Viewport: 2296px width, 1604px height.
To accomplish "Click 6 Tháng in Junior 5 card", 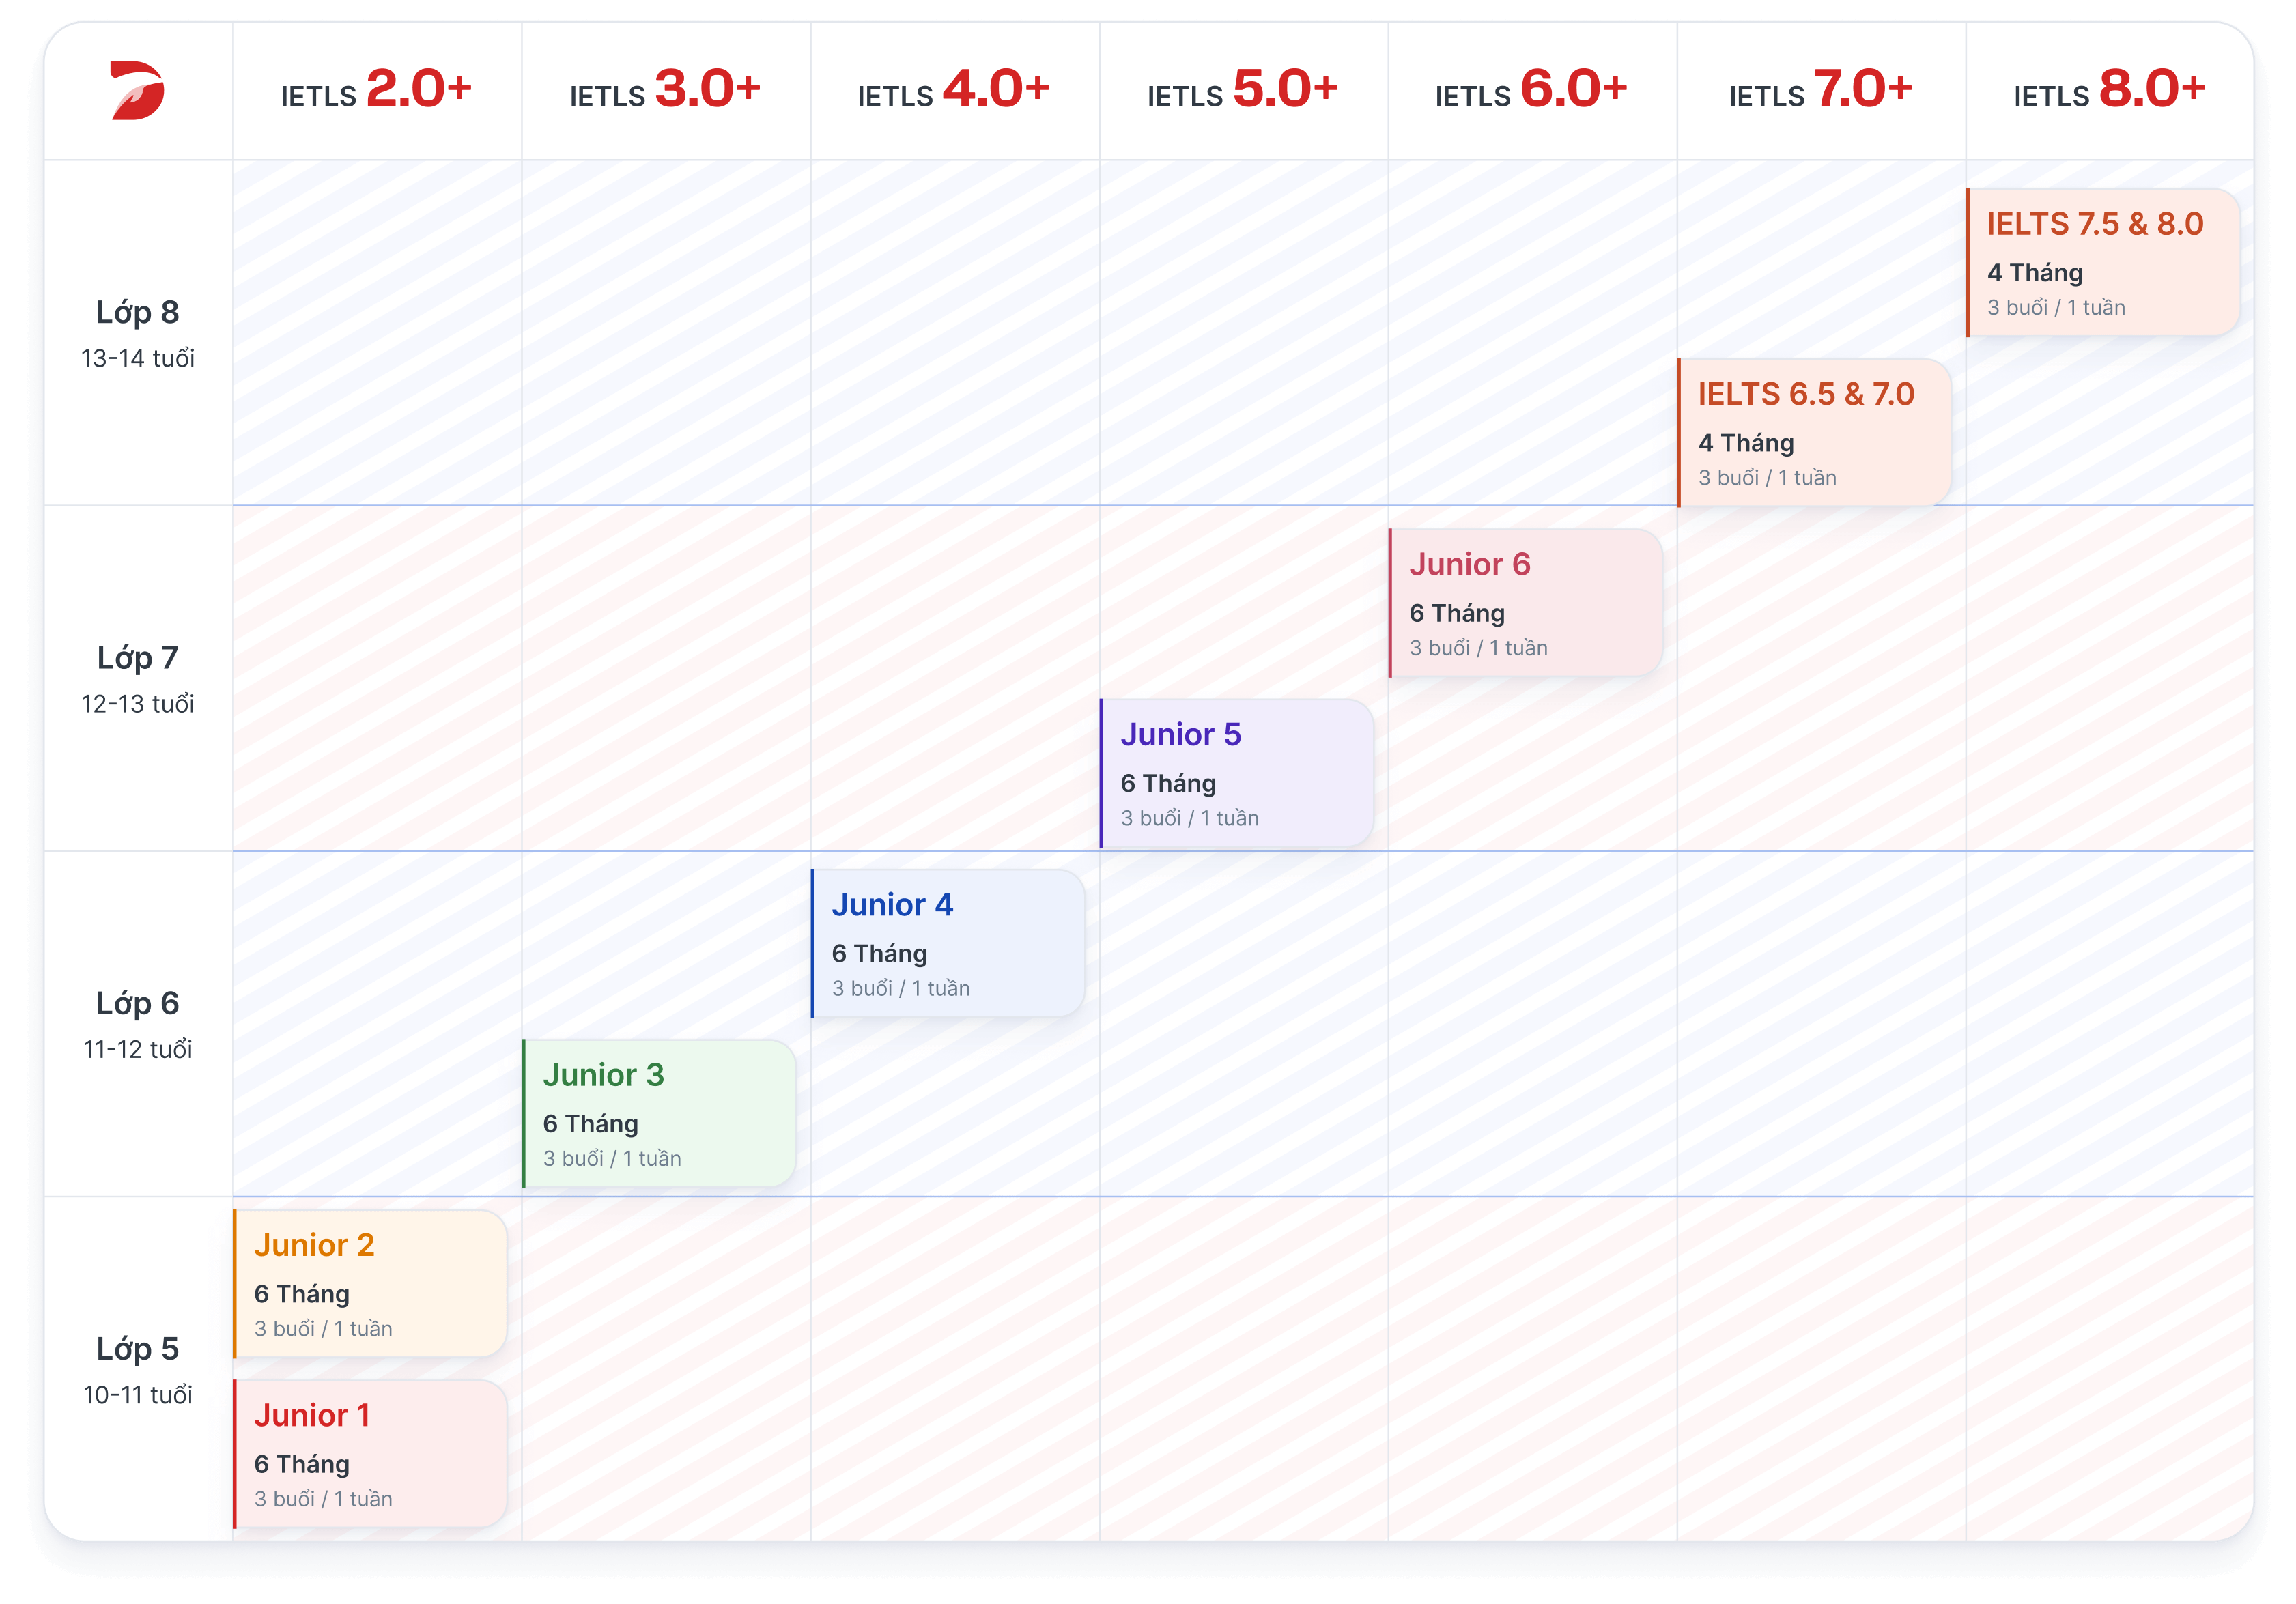I will point(1168,783).
